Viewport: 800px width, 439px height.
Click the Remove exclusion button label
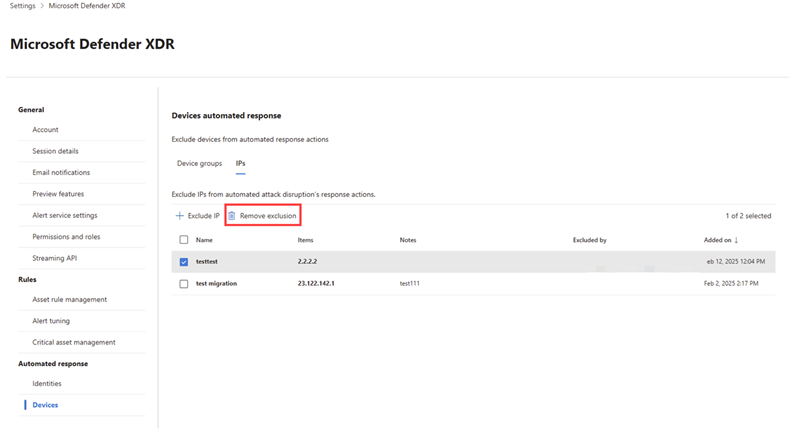click(x=268, y=216)
